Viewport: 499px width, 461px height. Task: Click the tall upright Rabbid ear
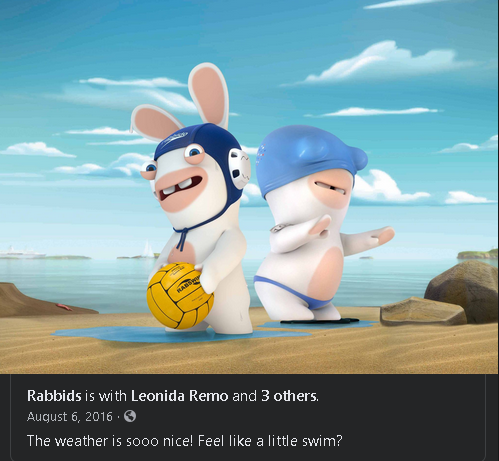[x=209, y=95]
